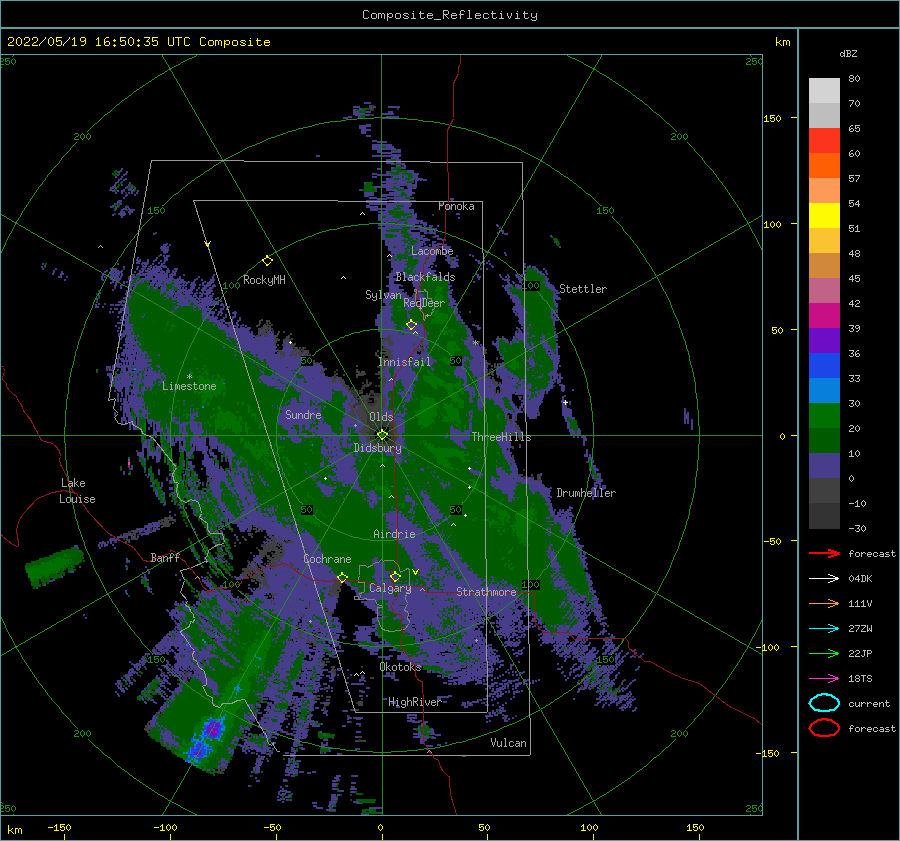
Task: Click the green 22JP arrow icon
Action: click(824, 653)
